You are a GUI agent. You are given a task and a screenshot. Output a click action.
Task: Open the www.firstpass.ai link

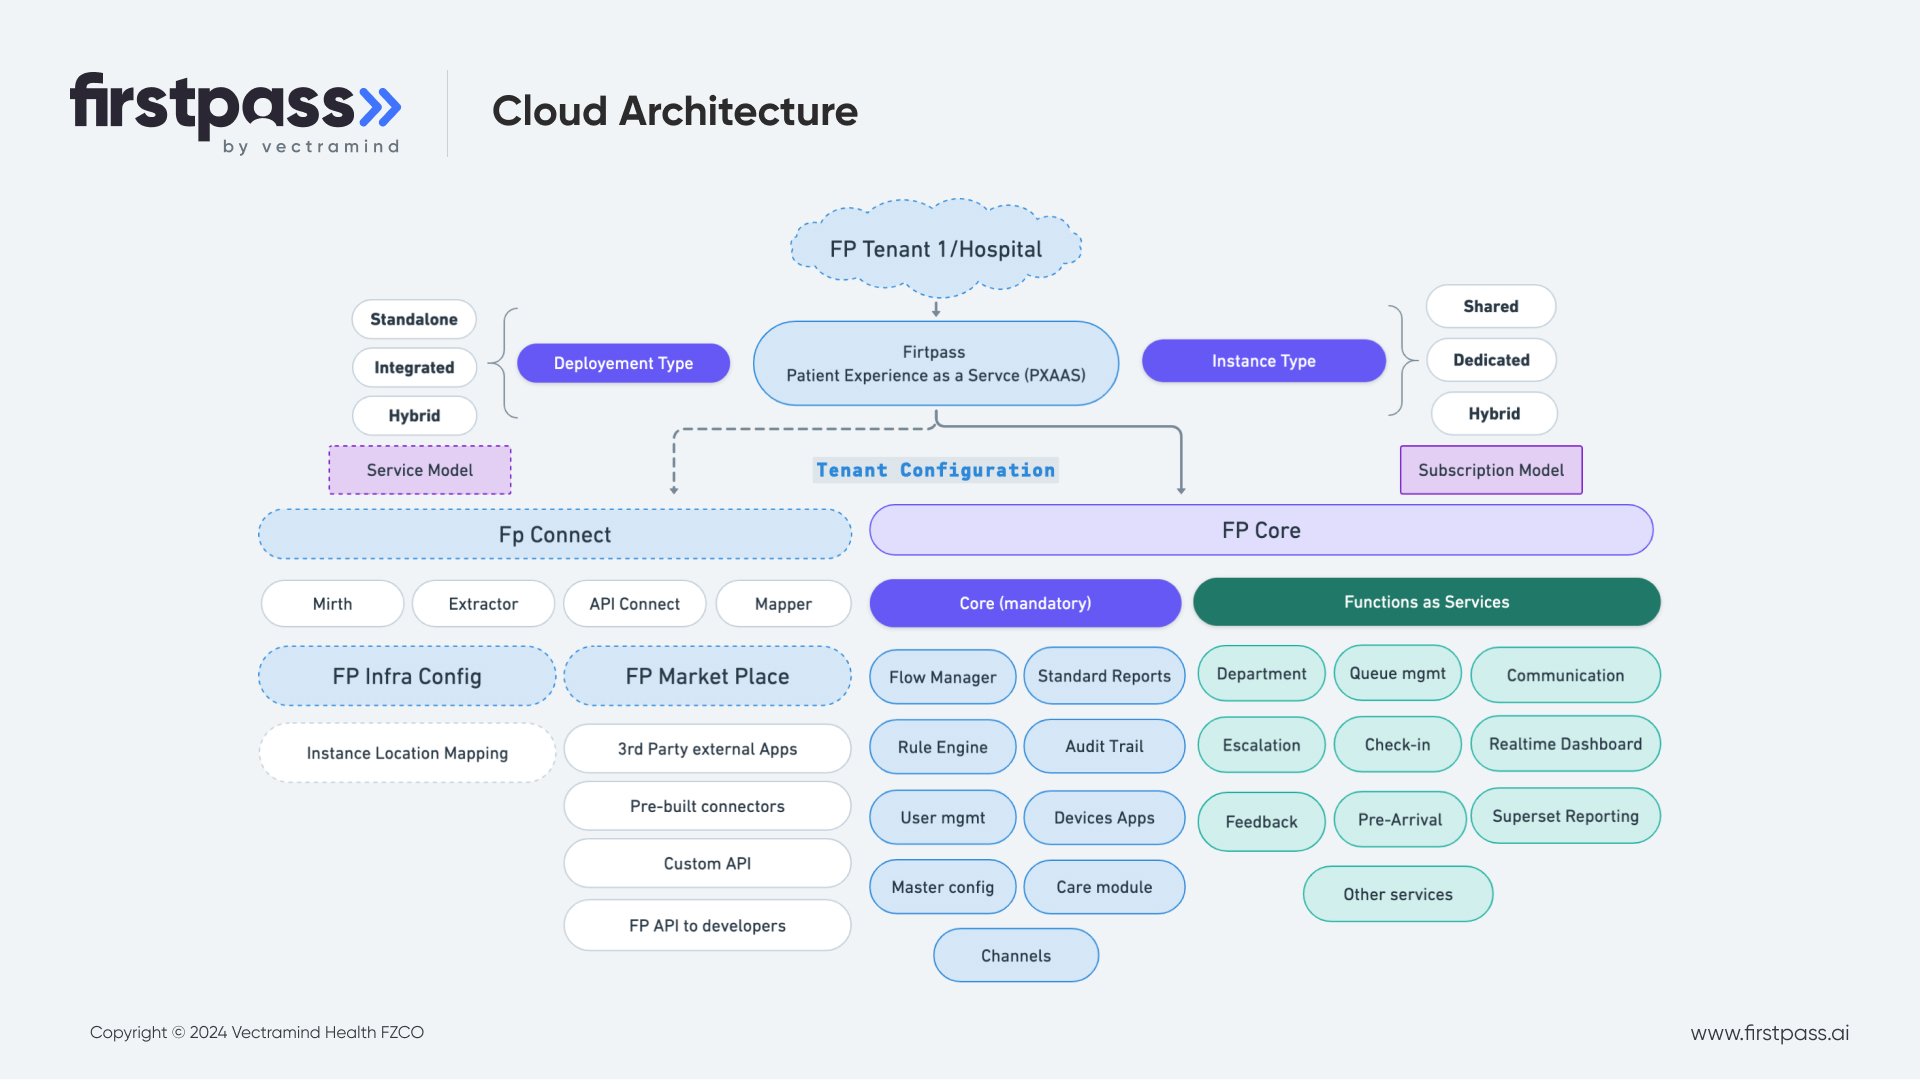(1768, 1033)
